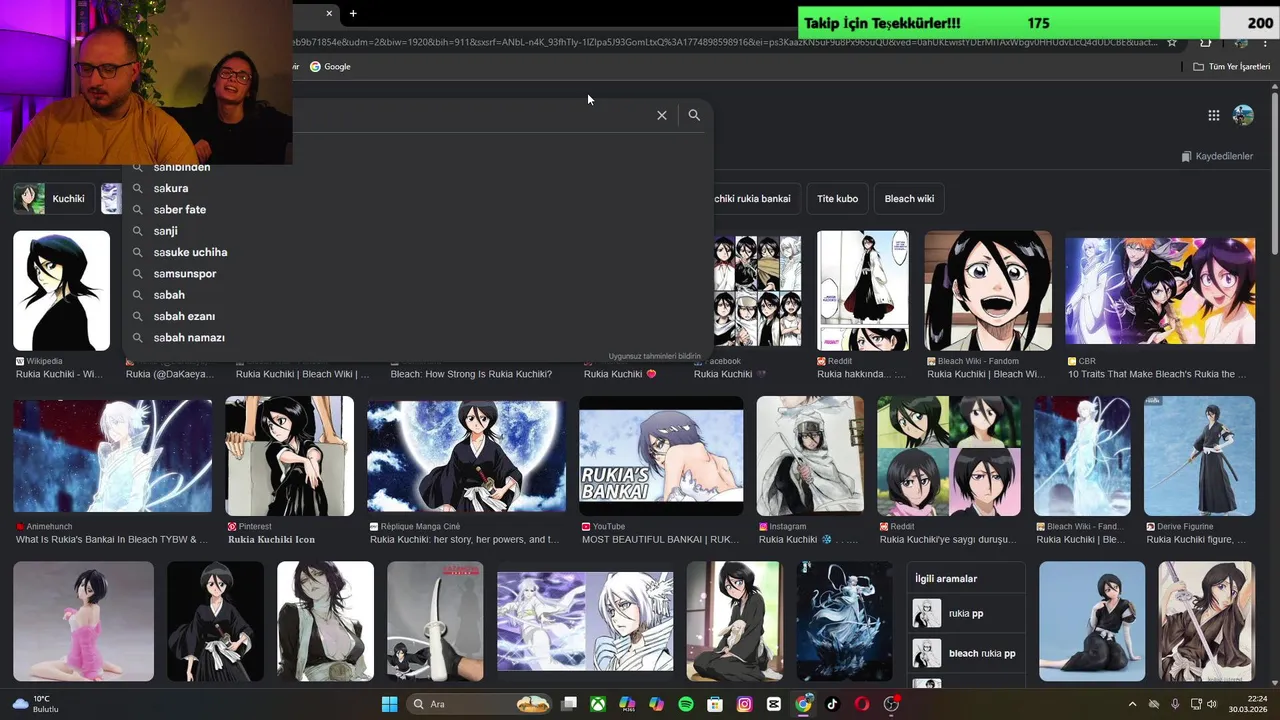Select 'chiki rukia bankai' filter chip
Screen dimensions: 1280x720
[752, 198]
